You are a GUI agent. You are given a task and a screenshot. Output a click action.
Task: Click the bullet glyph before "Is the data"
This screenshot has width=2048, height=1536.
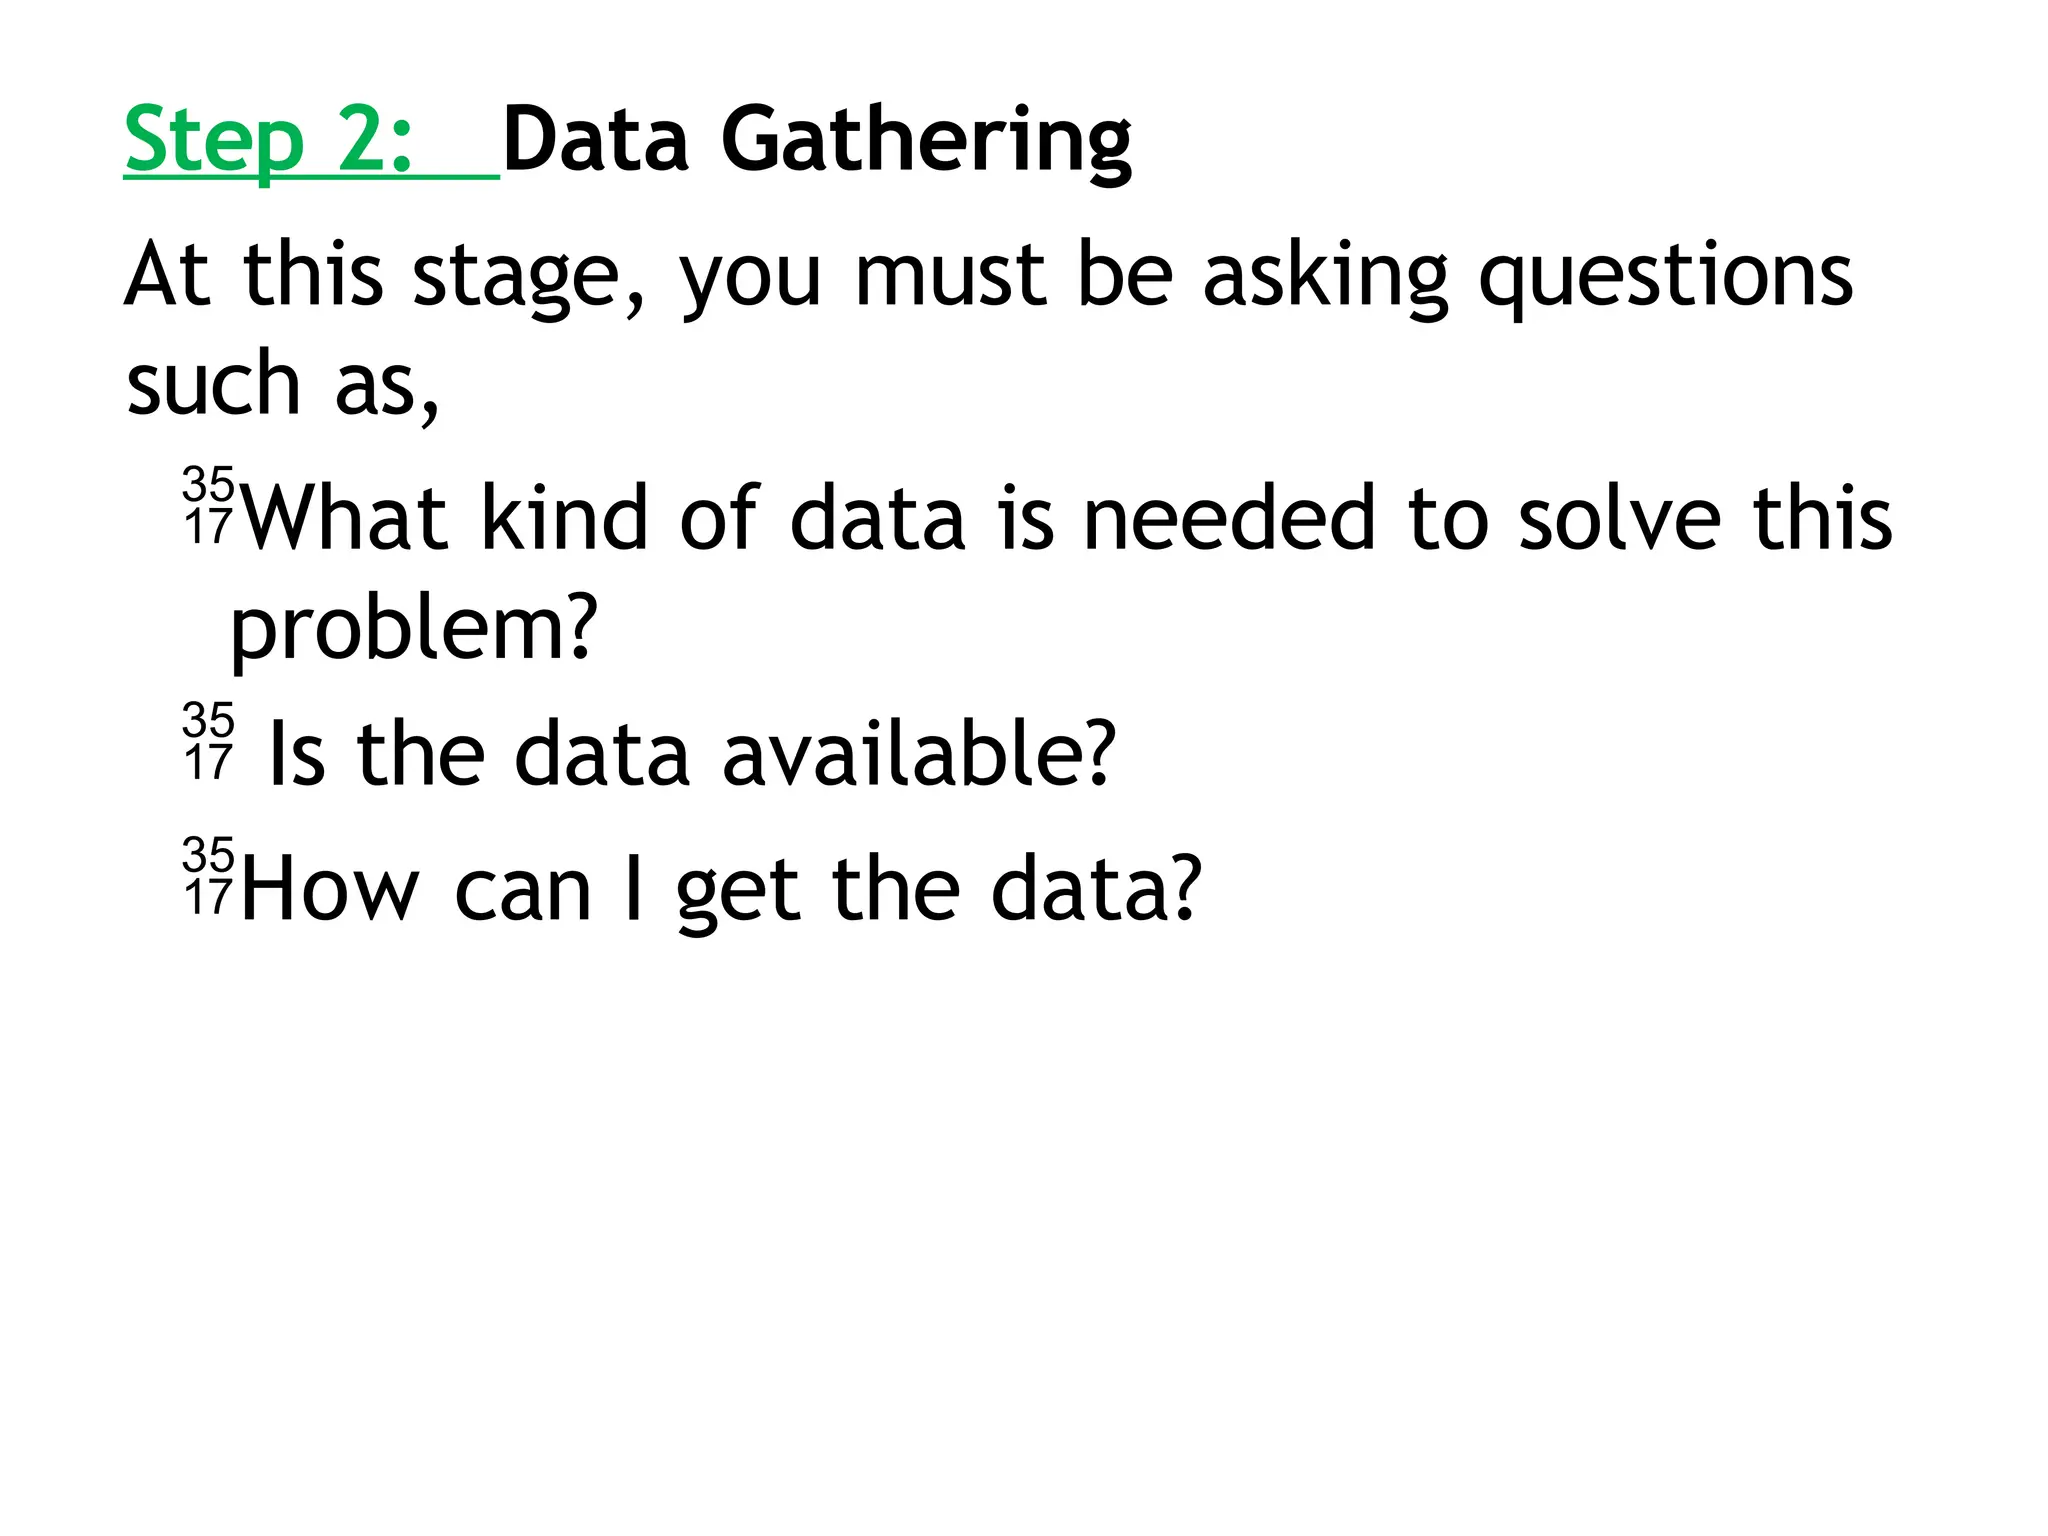pos(209,741)
